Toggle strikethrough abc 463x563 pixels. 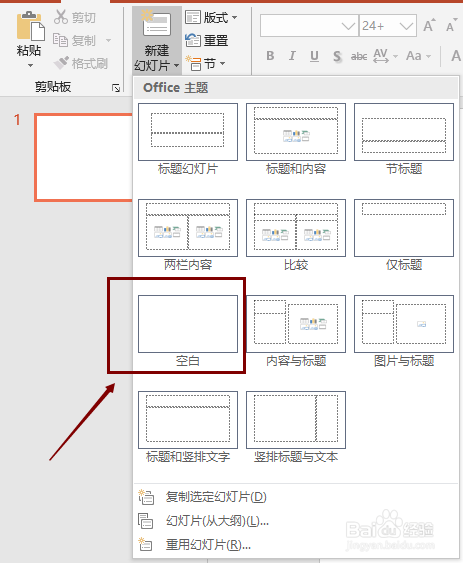[359, 56]
